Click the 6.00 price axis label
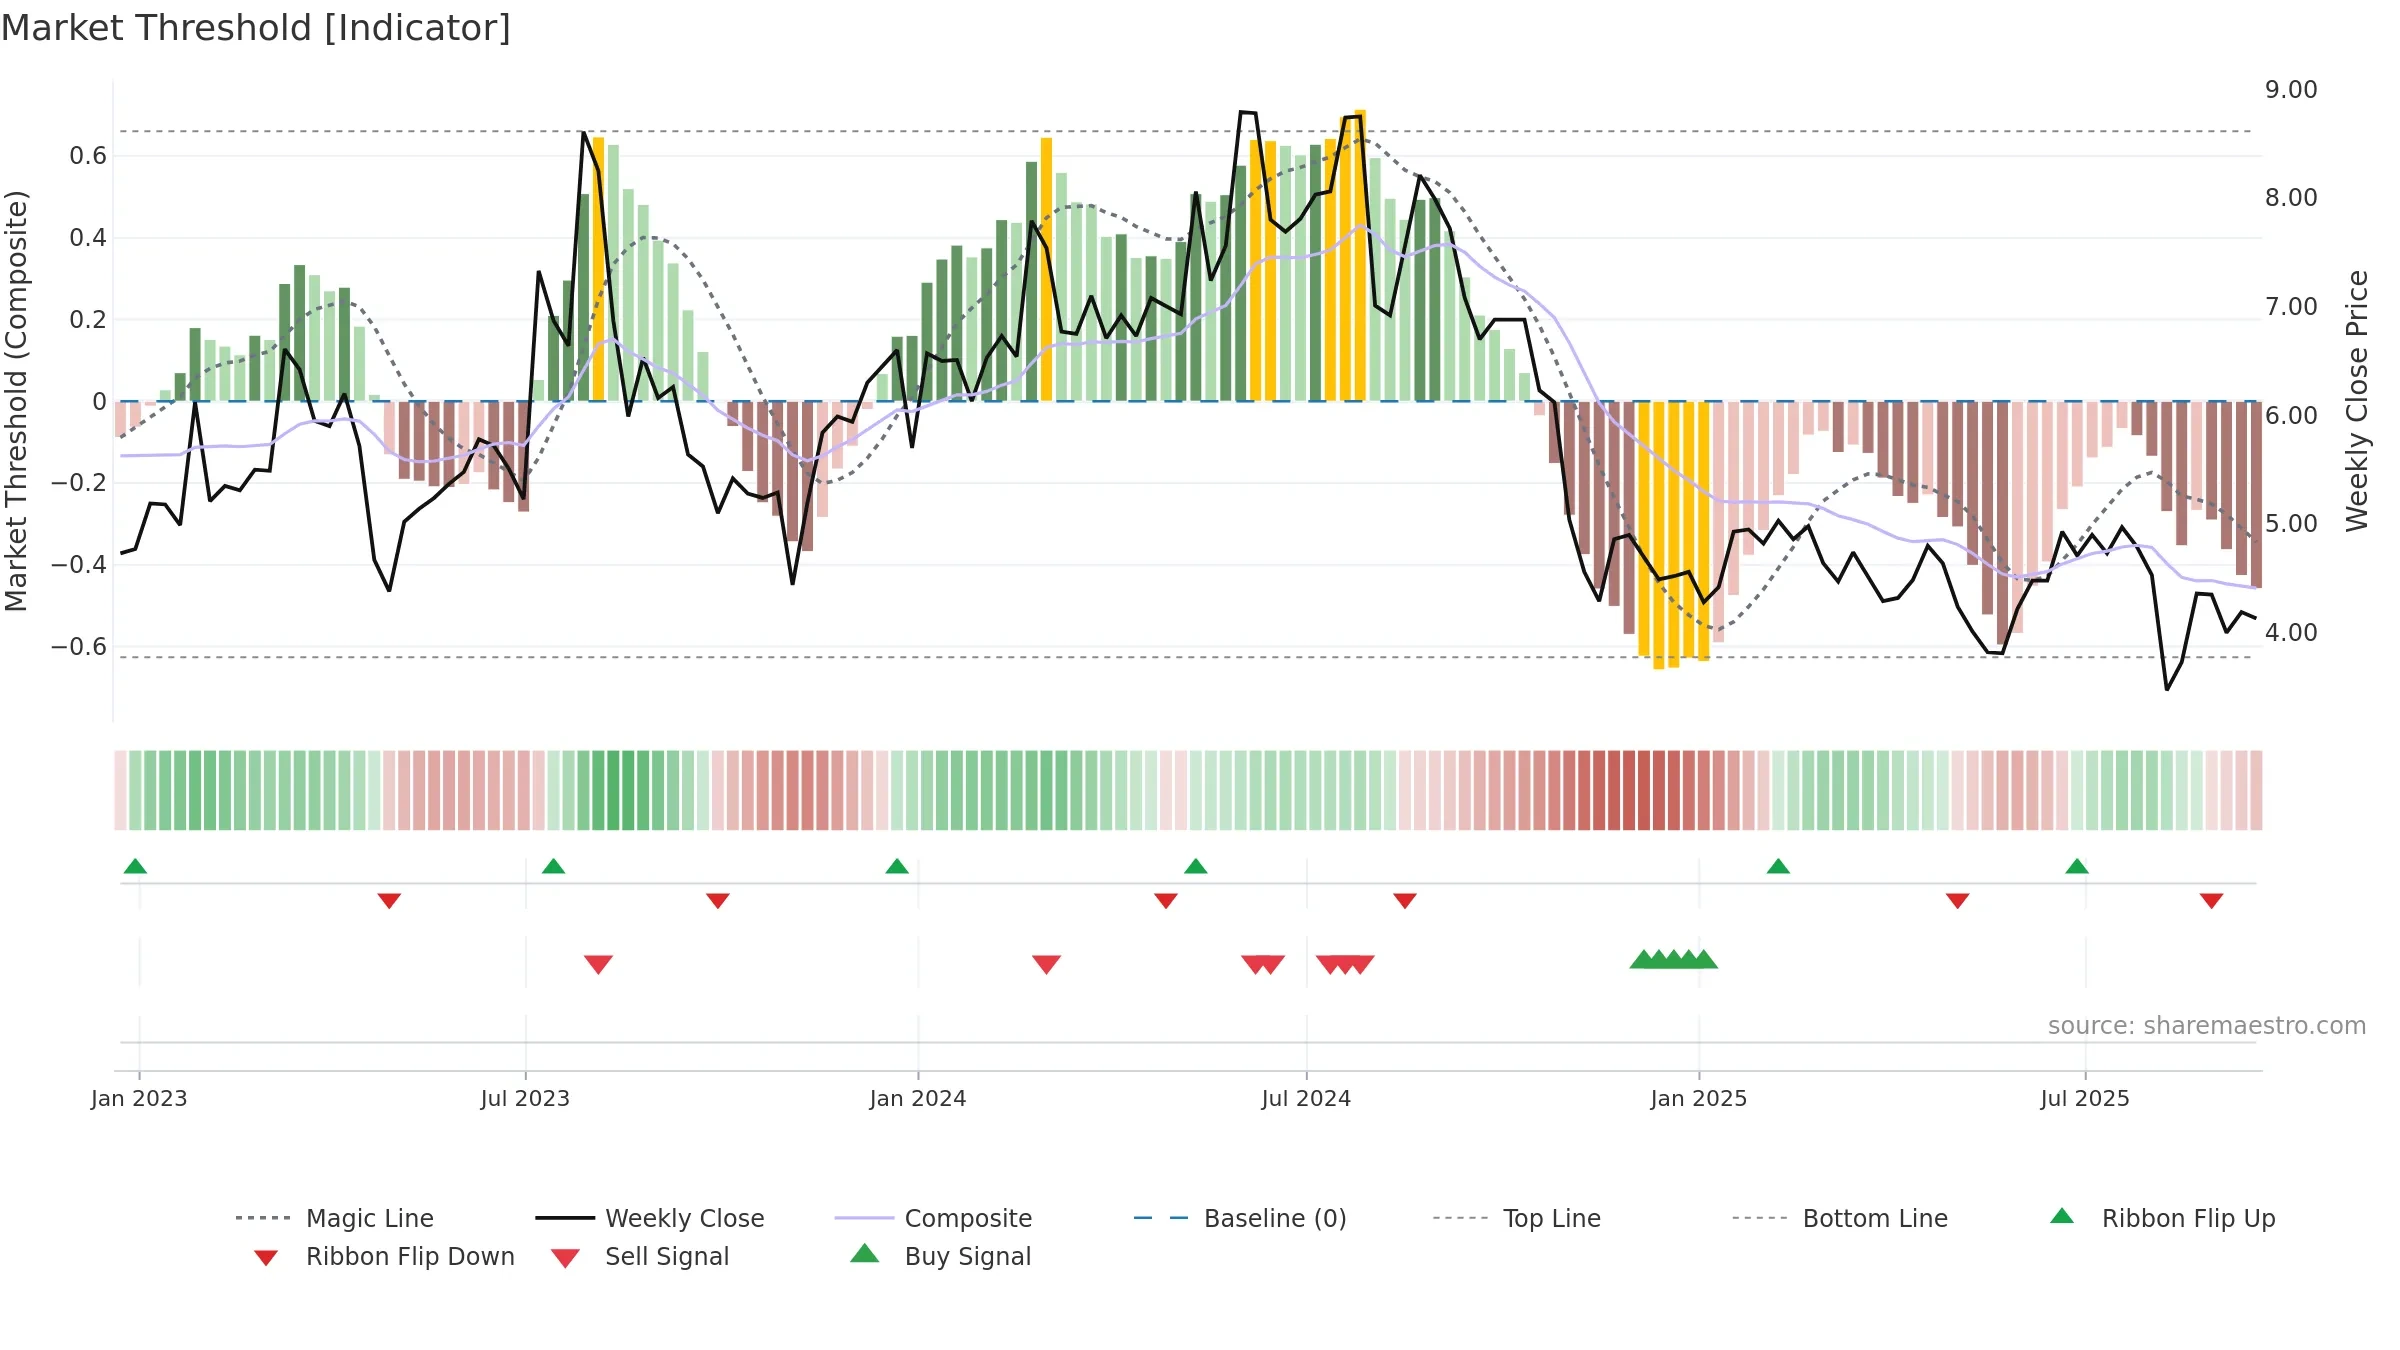 2291,416
